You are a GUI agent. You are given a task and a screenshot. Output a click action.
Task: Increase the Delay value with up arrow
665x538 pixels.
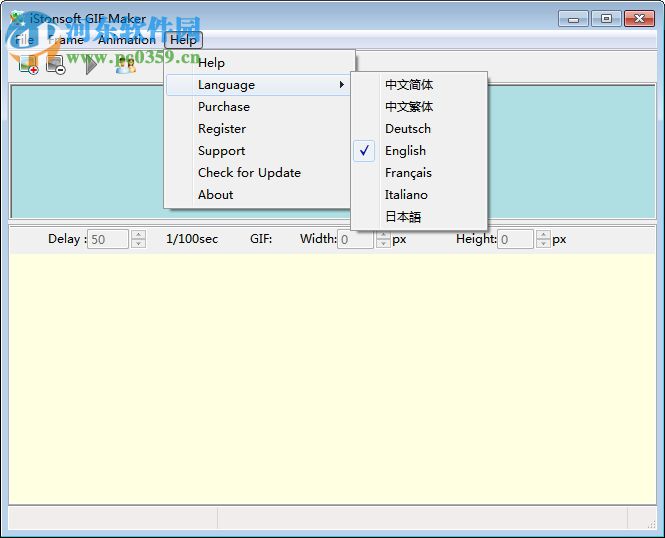coord(139,234)
